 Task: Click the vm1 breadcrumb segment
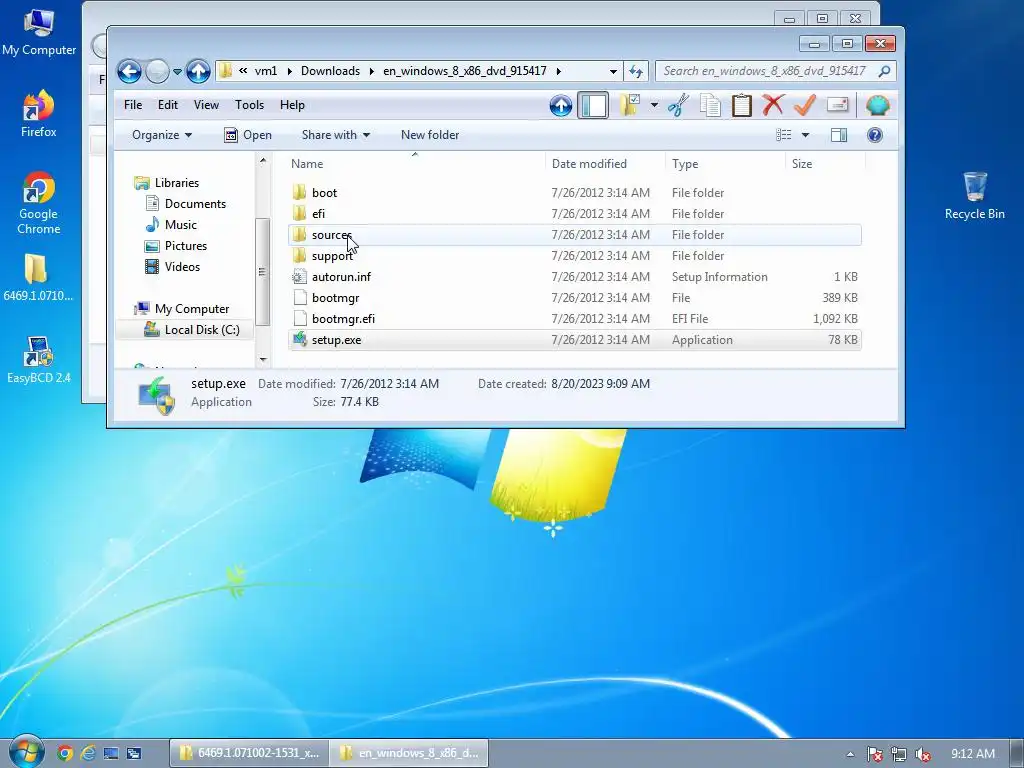click(x=266, y=71)
